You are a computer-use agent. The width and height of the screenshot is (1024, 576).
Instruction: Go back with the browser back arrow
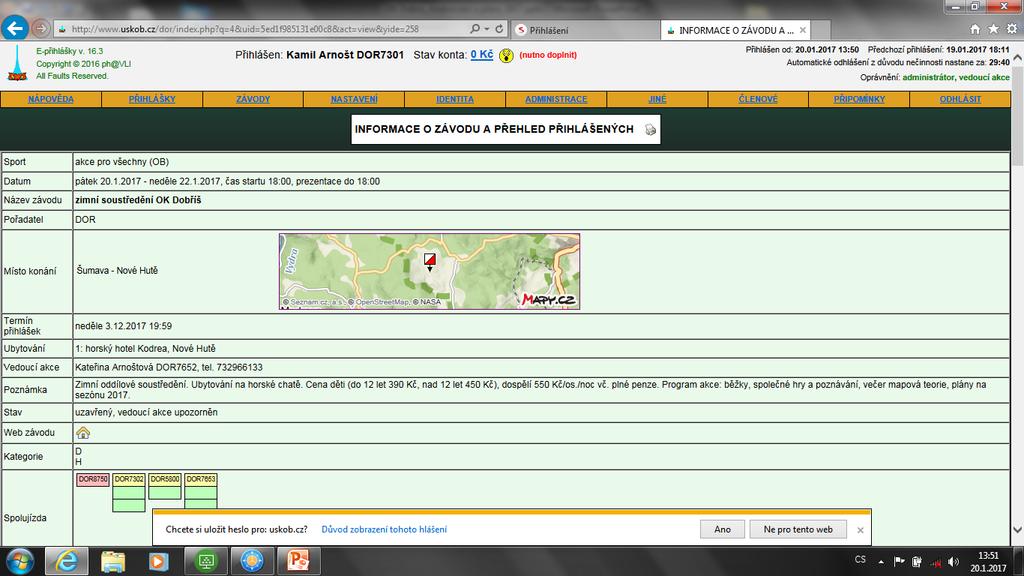[15, 28]
